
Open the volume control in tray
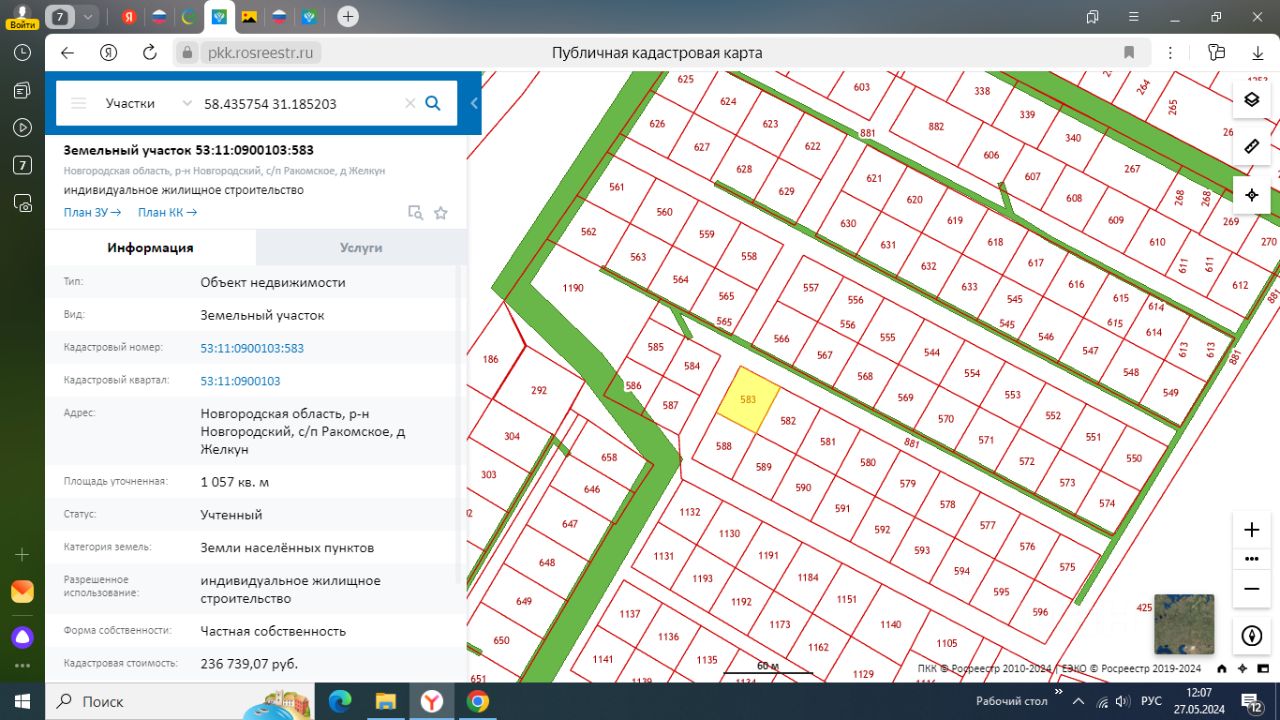(x=1124, y=701)
